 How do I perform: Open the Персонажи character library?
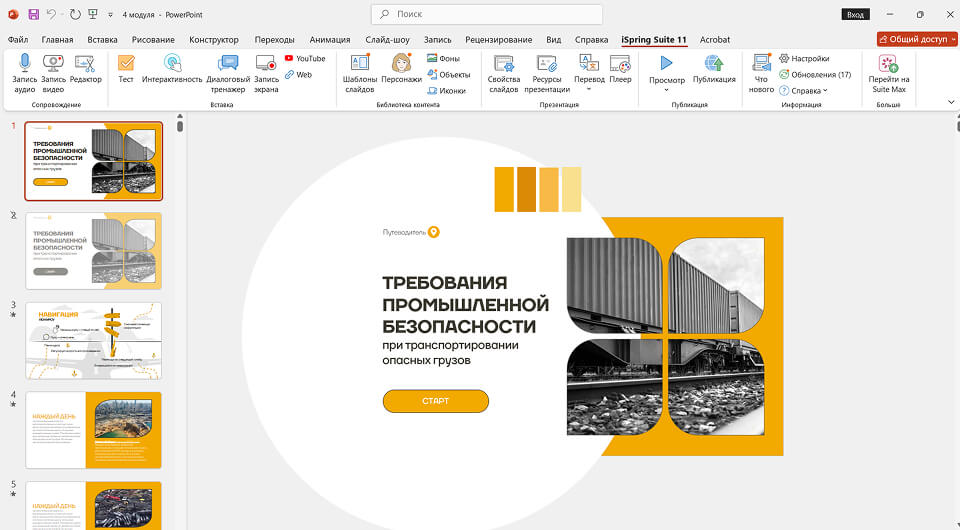[401, 64]
